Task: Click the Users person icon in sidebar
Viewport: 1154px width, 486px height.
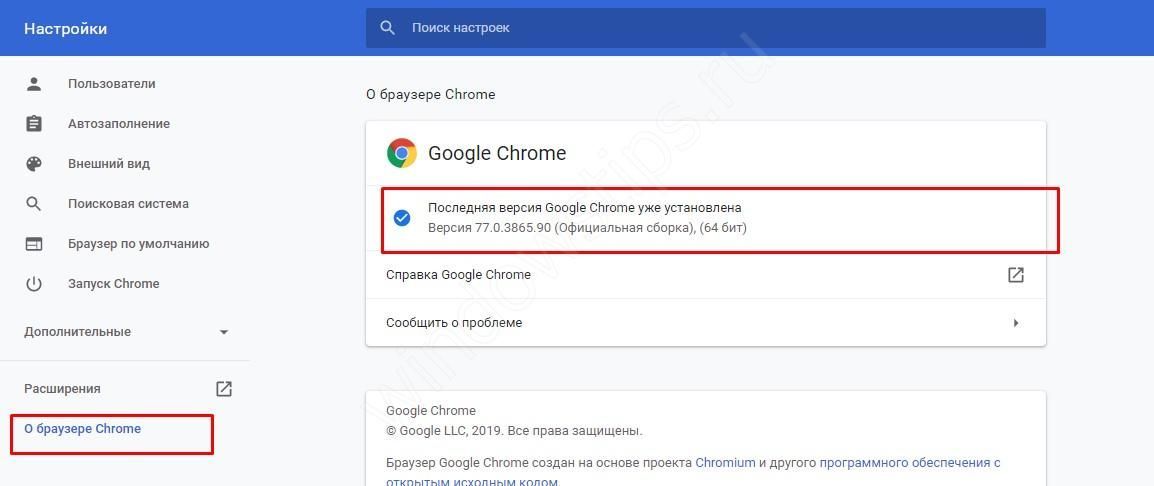Action: 34,84
